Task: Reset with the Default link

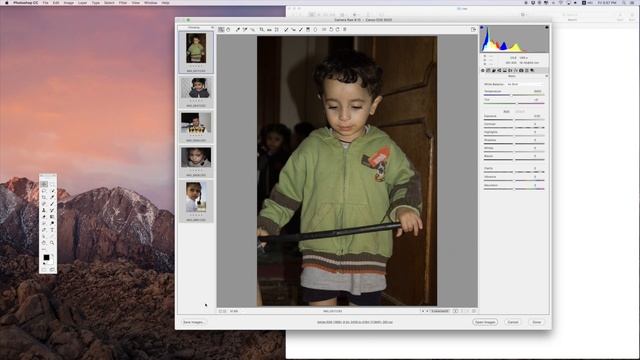Action: coord(520,111)
